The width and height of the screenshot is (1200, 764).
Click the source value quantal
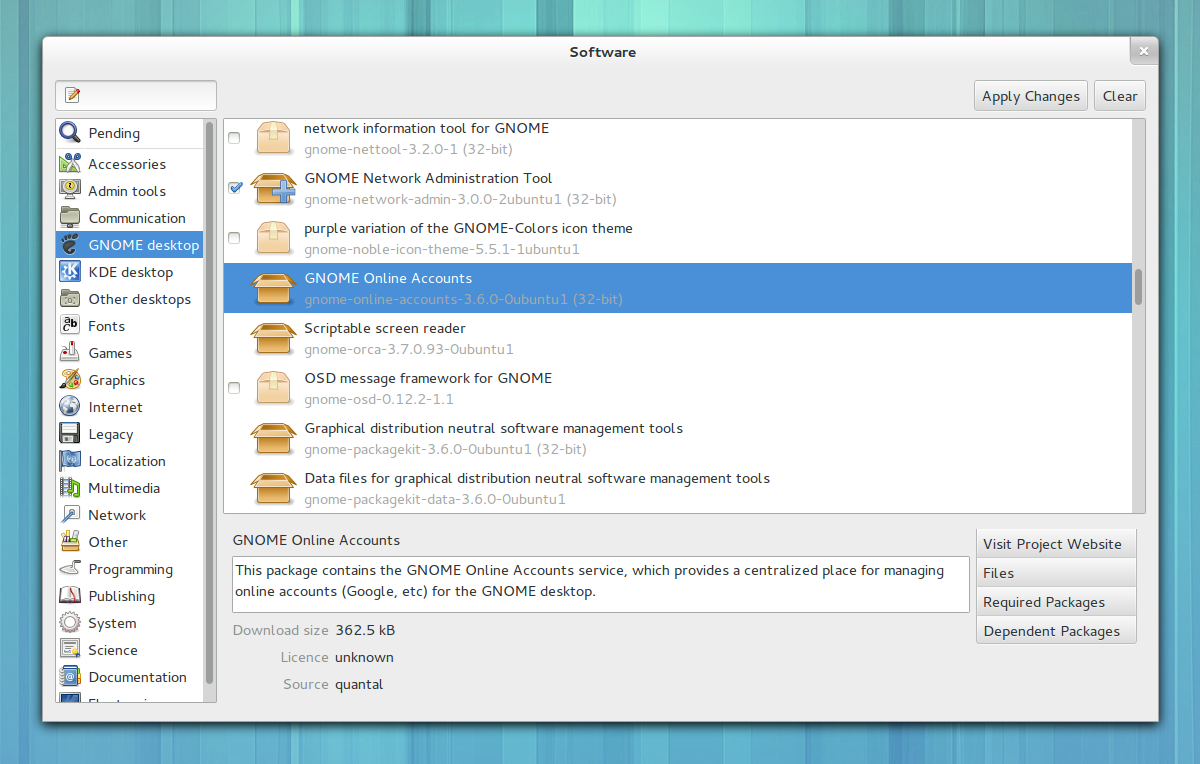359,684
